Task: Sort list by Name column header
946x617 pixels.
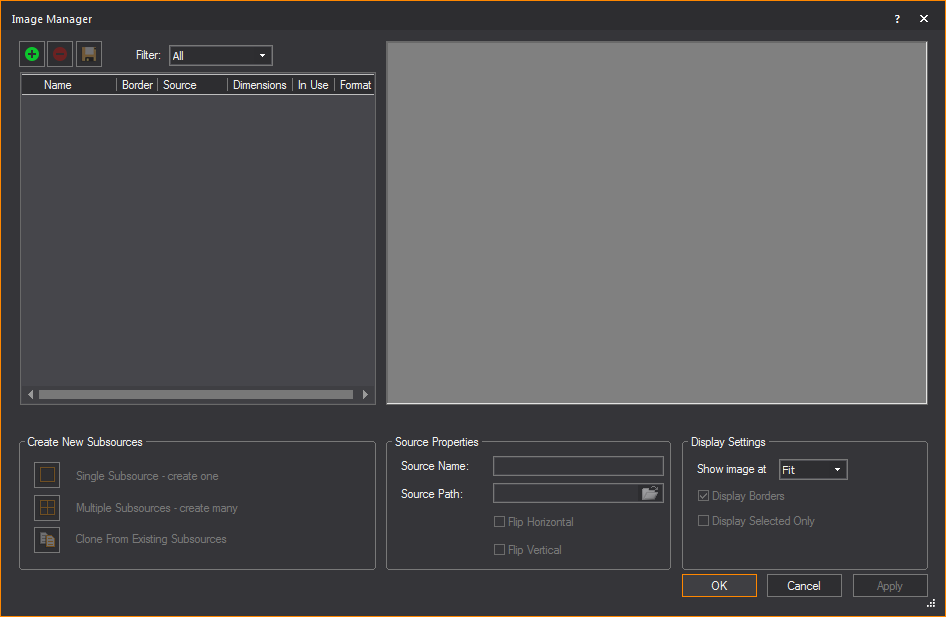Action: [x=58, y=85]
